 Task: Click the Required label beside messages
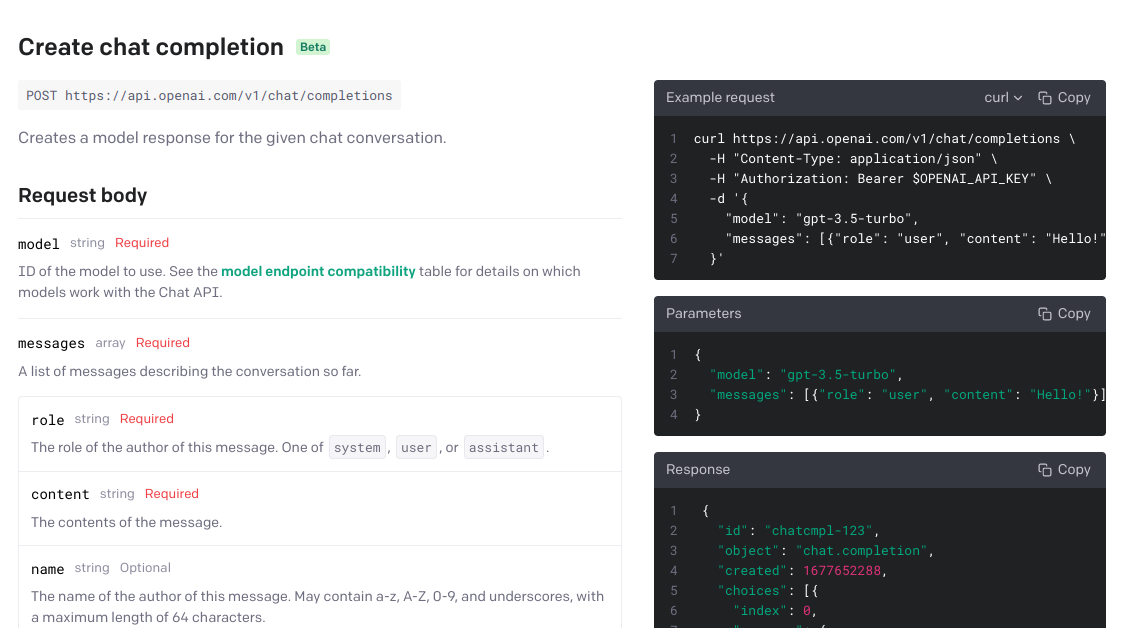click(163, 343)
